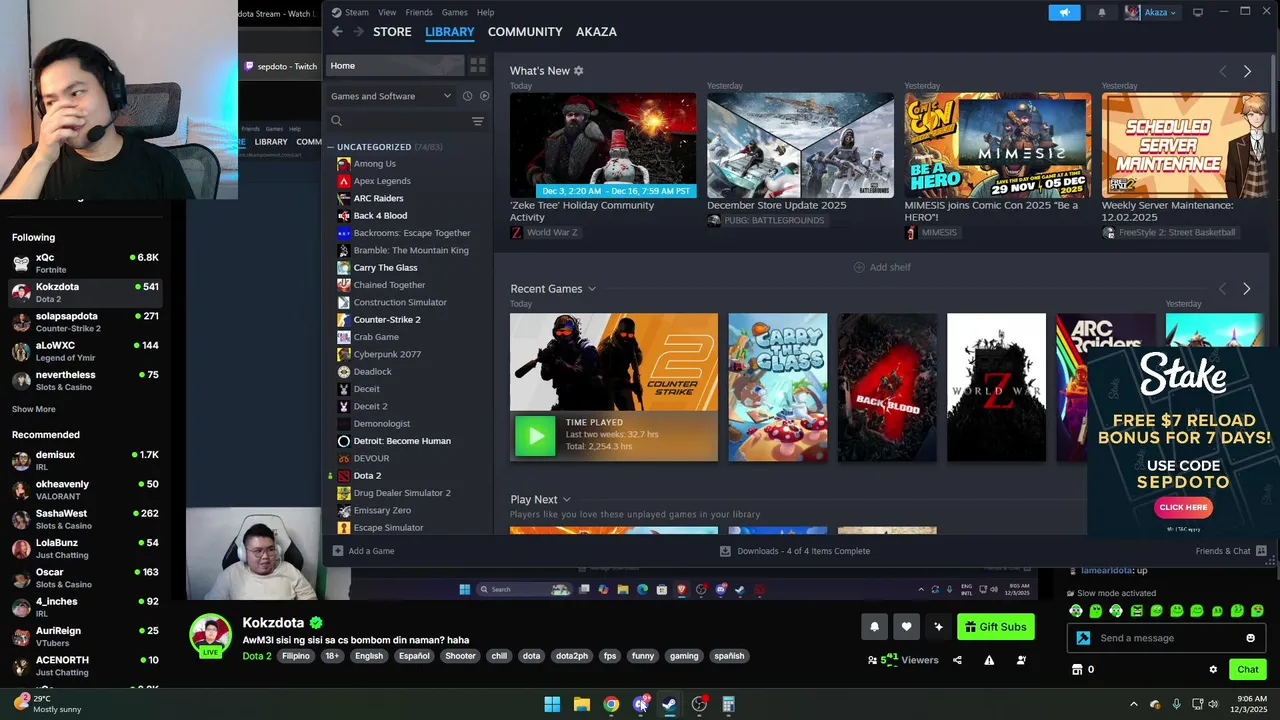Click the chat settings gear icon

[x=1213, y=670]
